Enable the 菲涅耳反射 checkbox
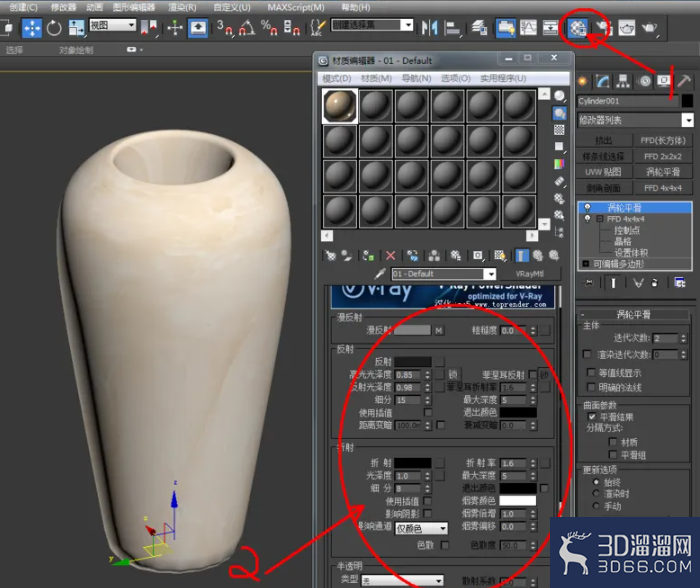 [532, 374]
